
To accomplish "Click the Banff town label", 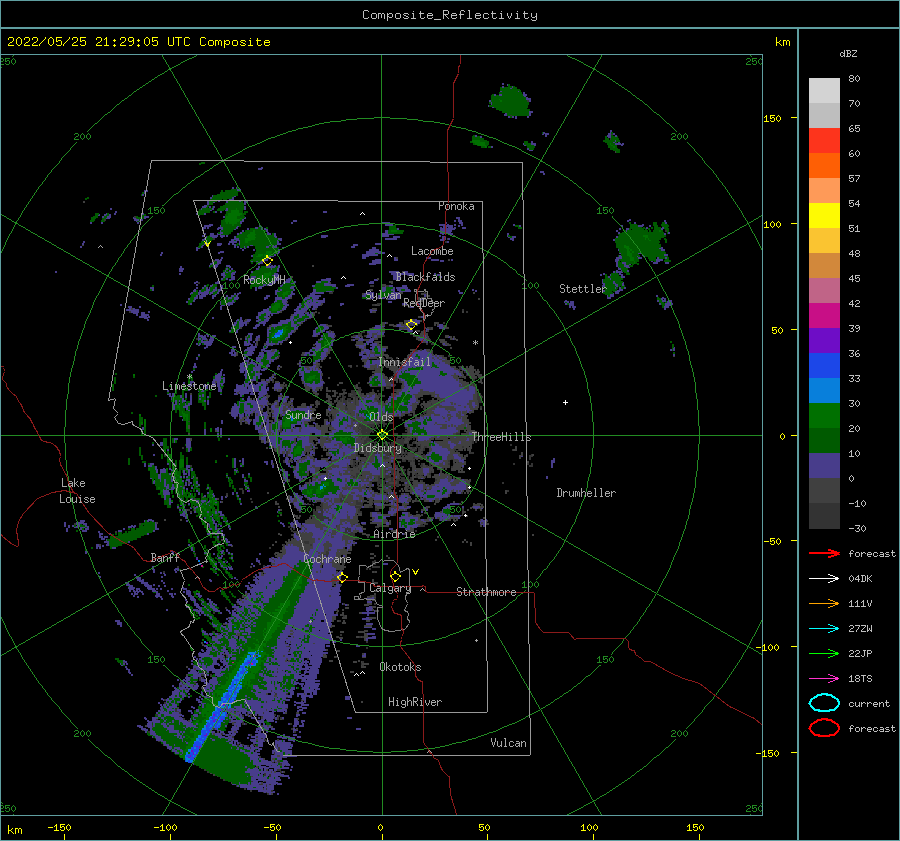I will 165,557.
